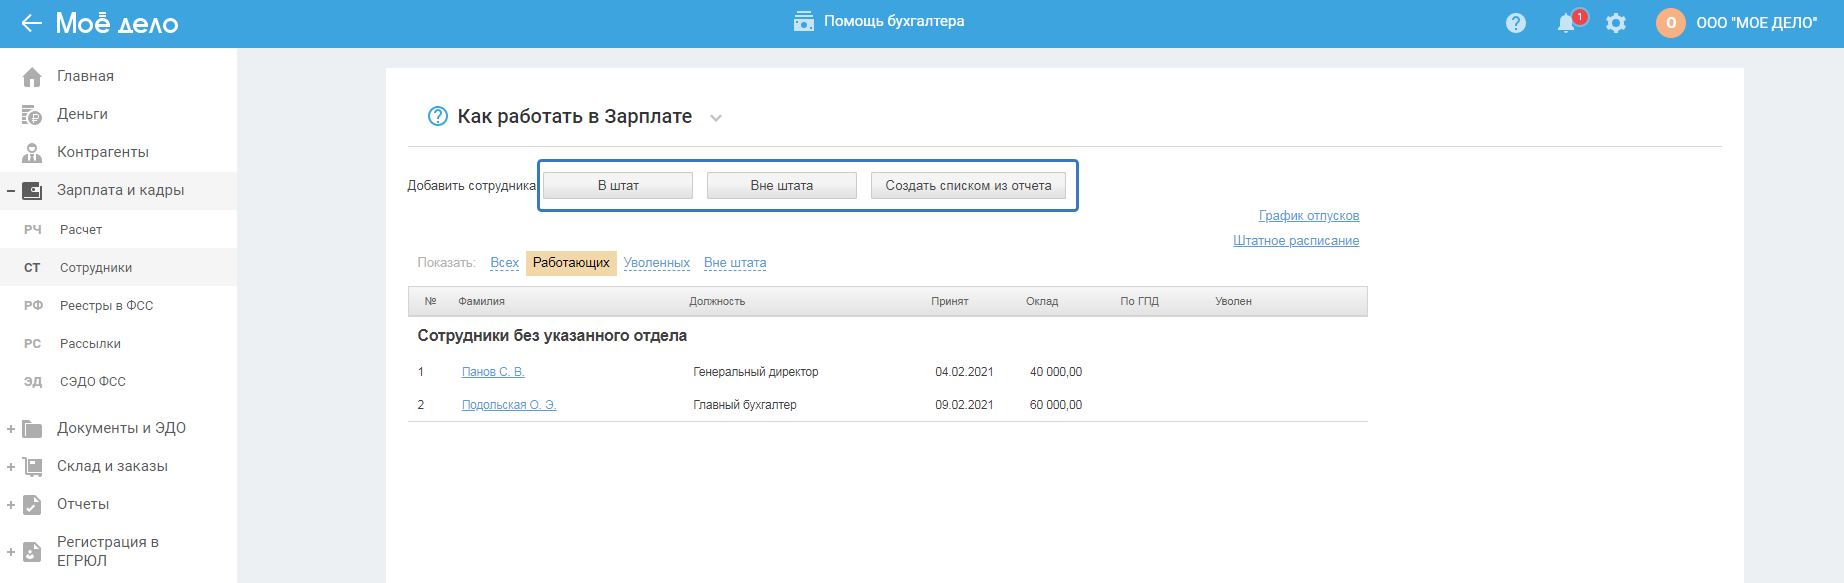Collapse the Зарплата и кадры section
Screen dimensions: 1844x583
pos(11,191)
